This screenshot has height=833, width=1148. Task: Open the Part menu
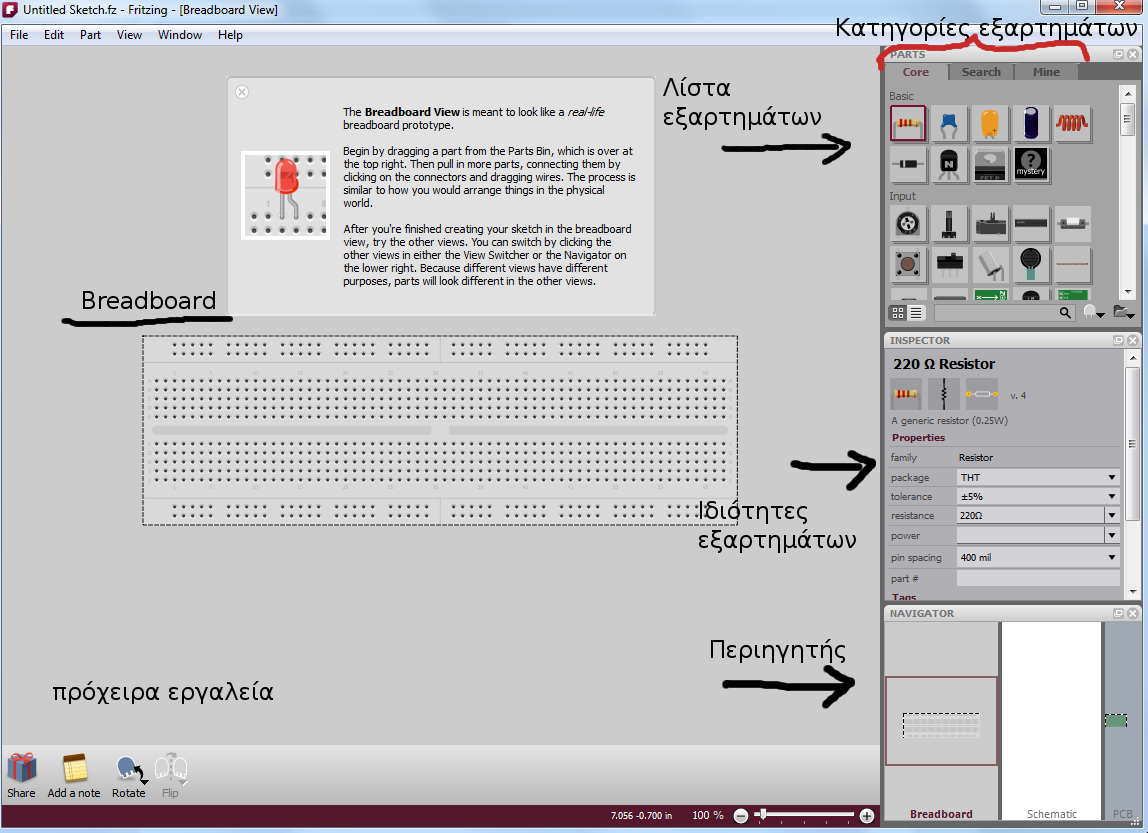90,34
